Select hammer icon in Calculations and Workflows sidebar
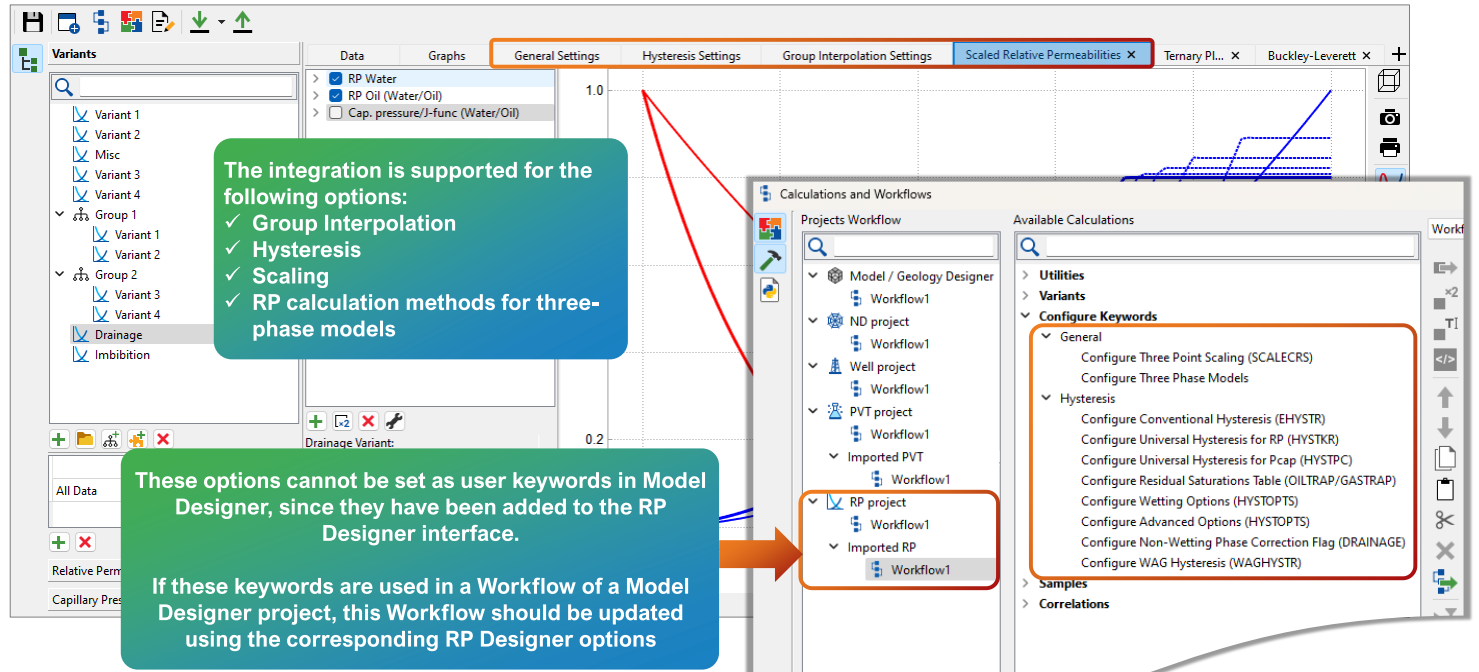This screenshot has height=672, width=1479. 769,259
